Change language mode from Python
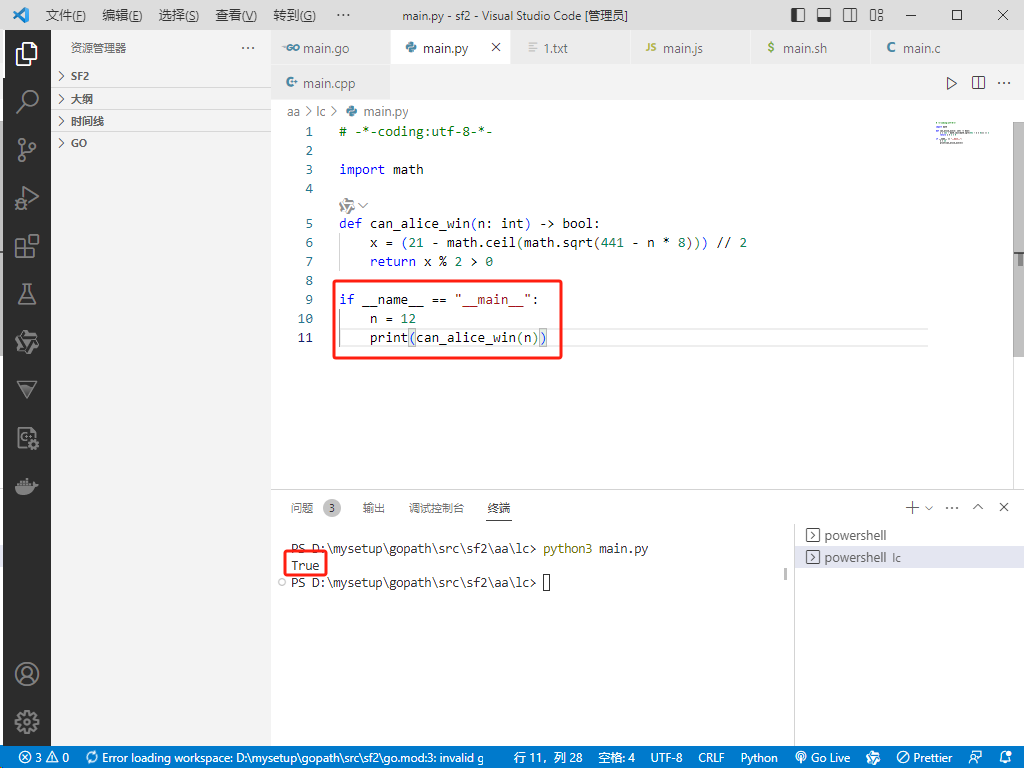 click(x=759, y=758)
